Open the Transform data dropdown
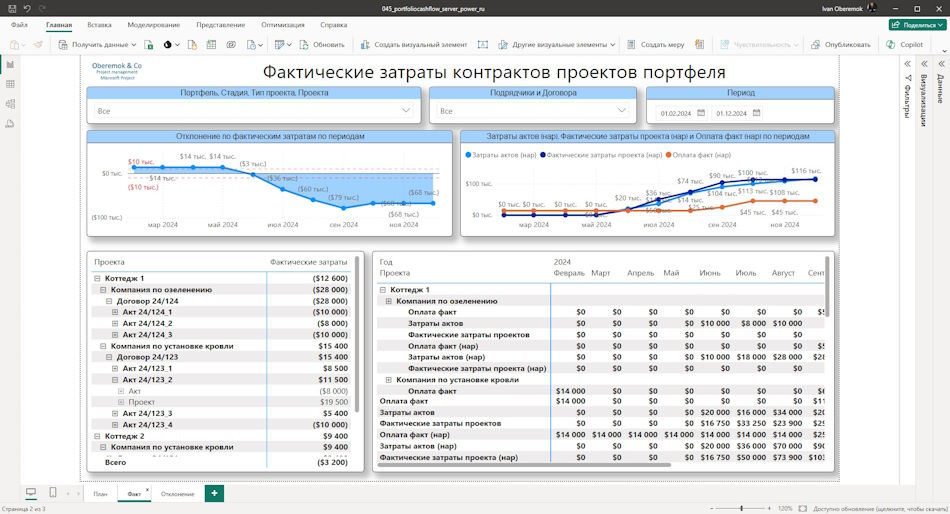 pos(282,45)
